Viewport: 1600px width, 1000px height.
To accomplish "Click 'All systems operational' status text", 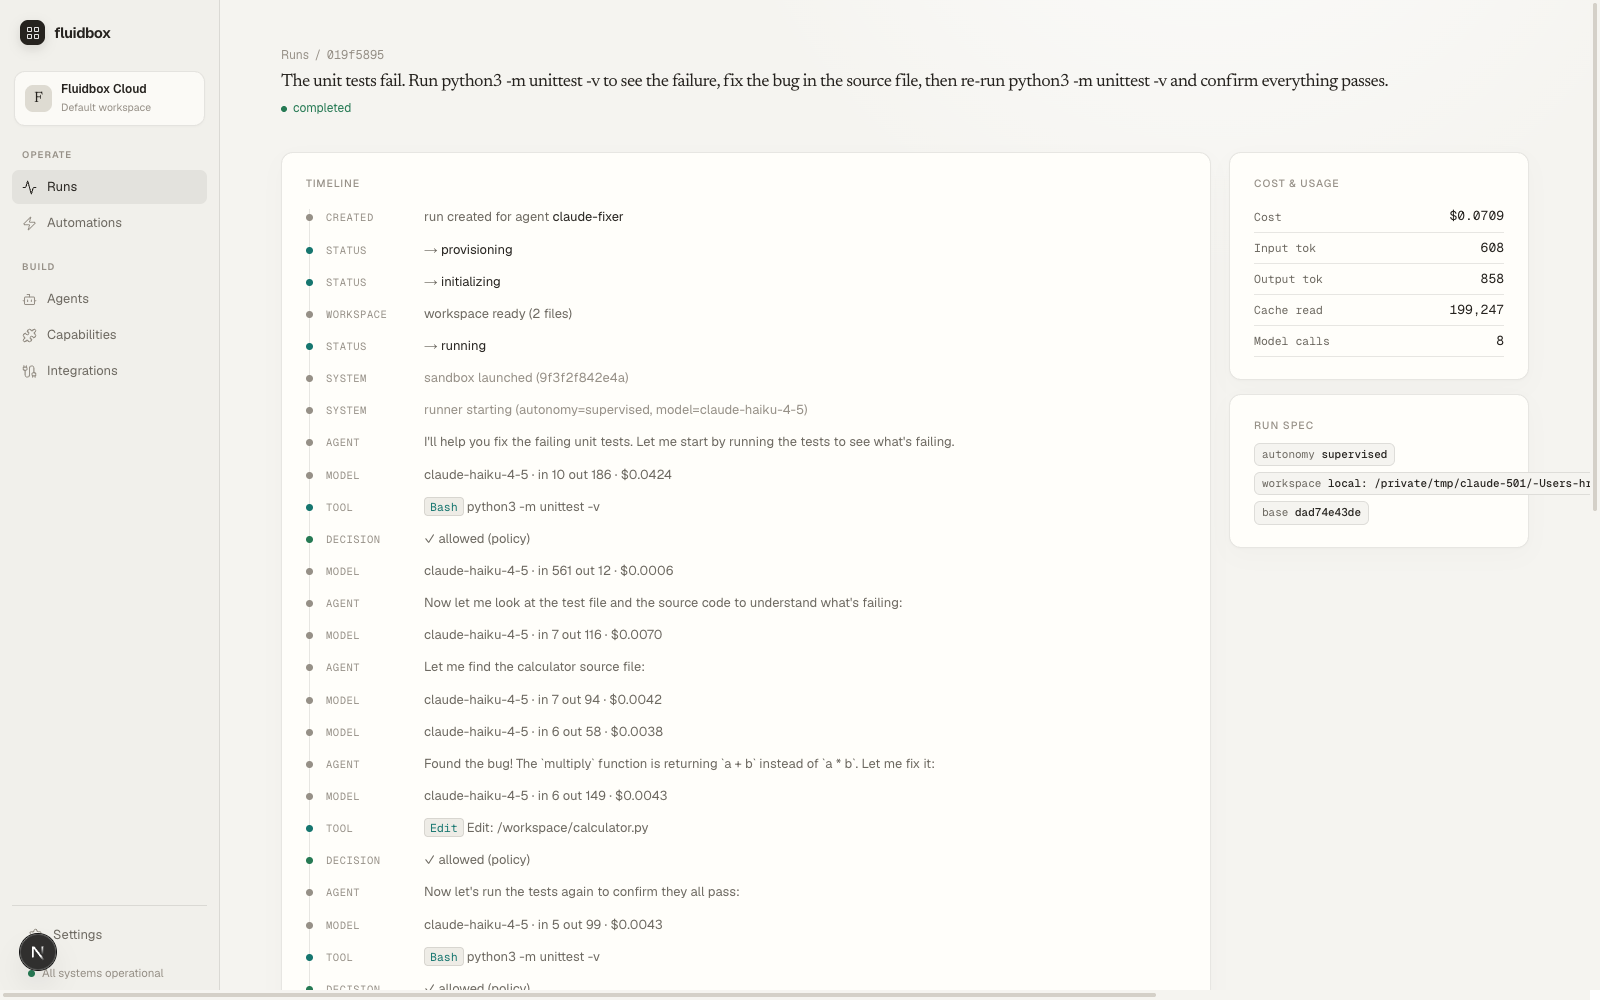I will (x=102, y=973).
